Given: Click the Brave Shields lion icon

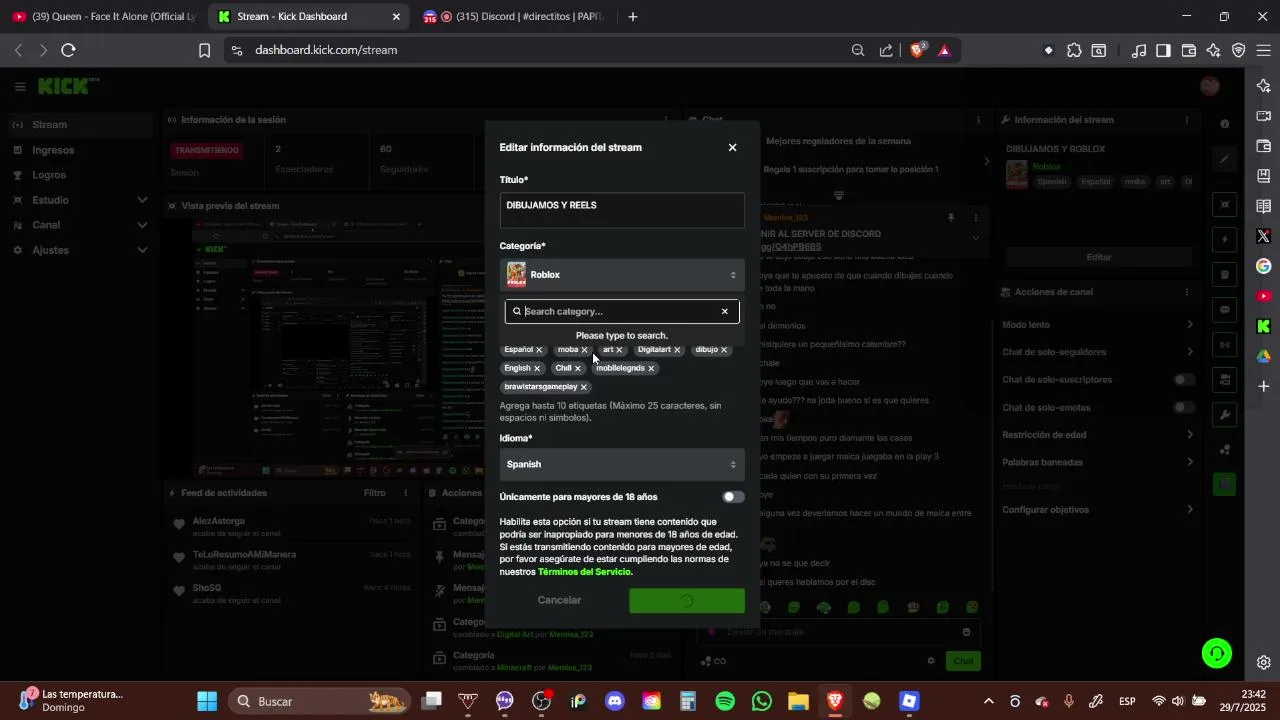Looking at the screenshot, I should tap(918, 50).
